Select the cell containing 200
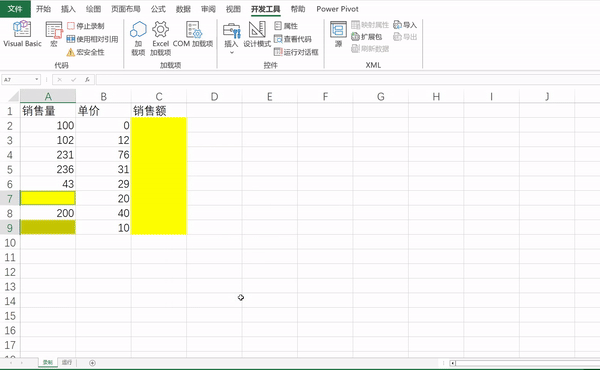 (x=48, y=213)
